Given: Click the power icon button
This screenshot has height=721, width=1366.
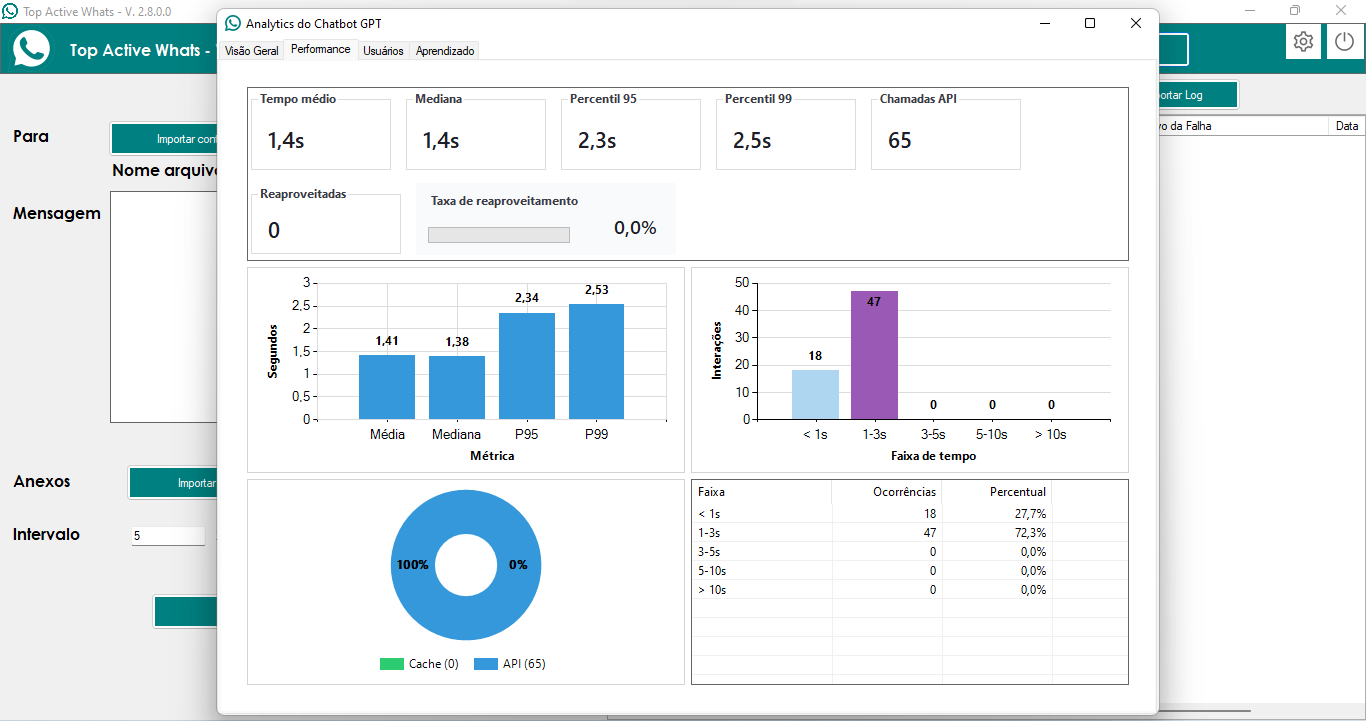Looking at the screenshot, I should tap(1345, 42).
